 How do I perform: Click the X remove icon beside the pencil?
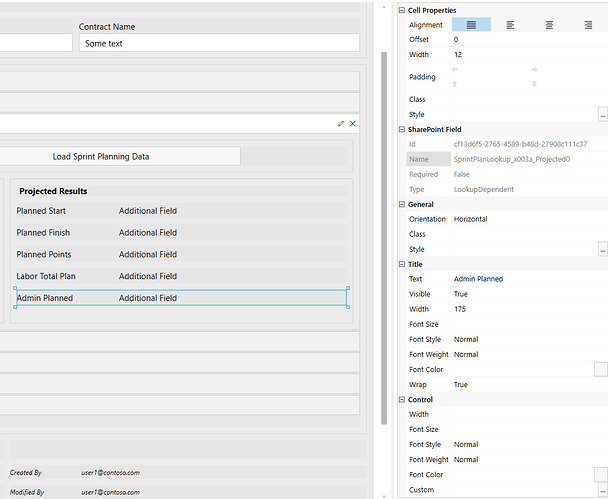click(352, 124)
